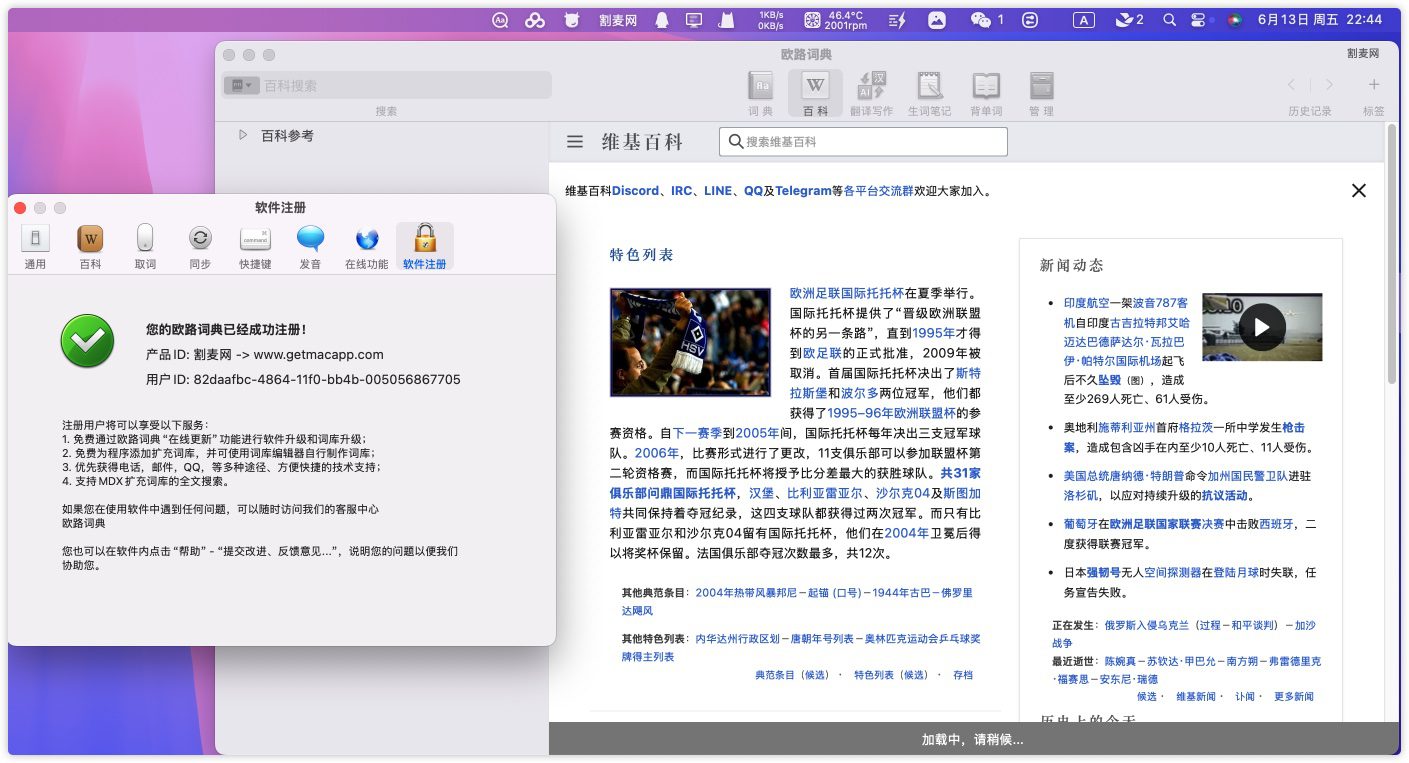Click the input method A icon in menu bar
1409x763 pixels.
click(1084, 20)
